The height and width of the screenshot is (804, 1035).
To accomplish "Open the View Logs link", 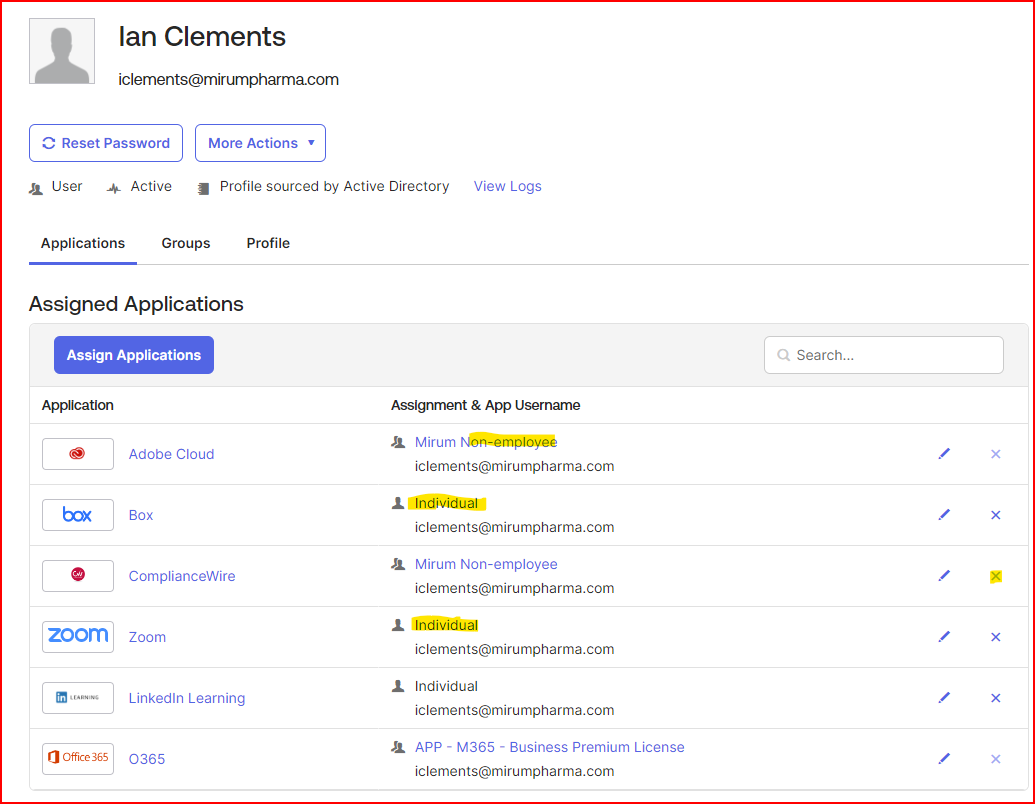I will pyautogui.click(x=508, y=186).
